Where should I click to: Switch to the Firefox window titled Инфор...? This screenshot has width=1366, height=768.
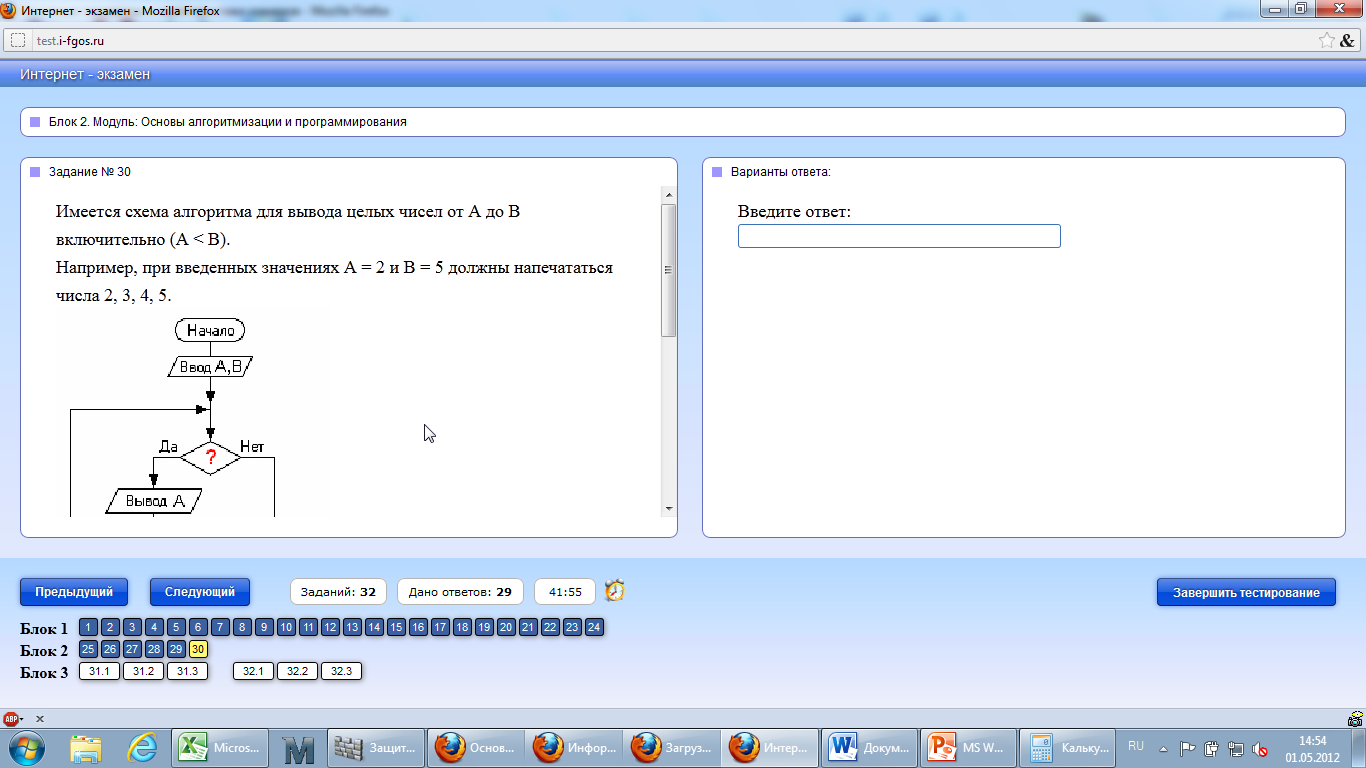coord(572,748)
